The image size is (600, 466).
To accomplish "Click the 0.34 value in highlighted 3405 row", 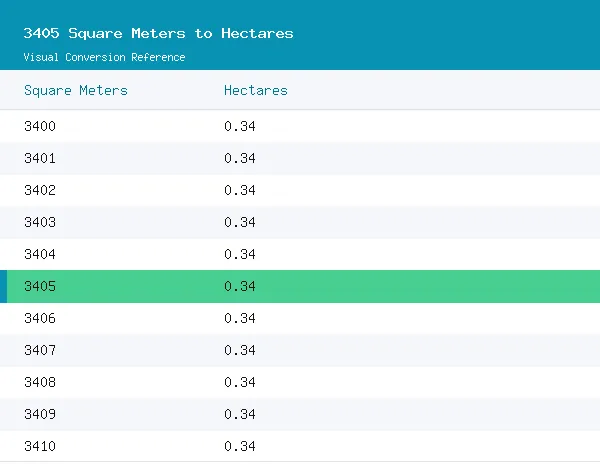I will [x=240, y=286].
